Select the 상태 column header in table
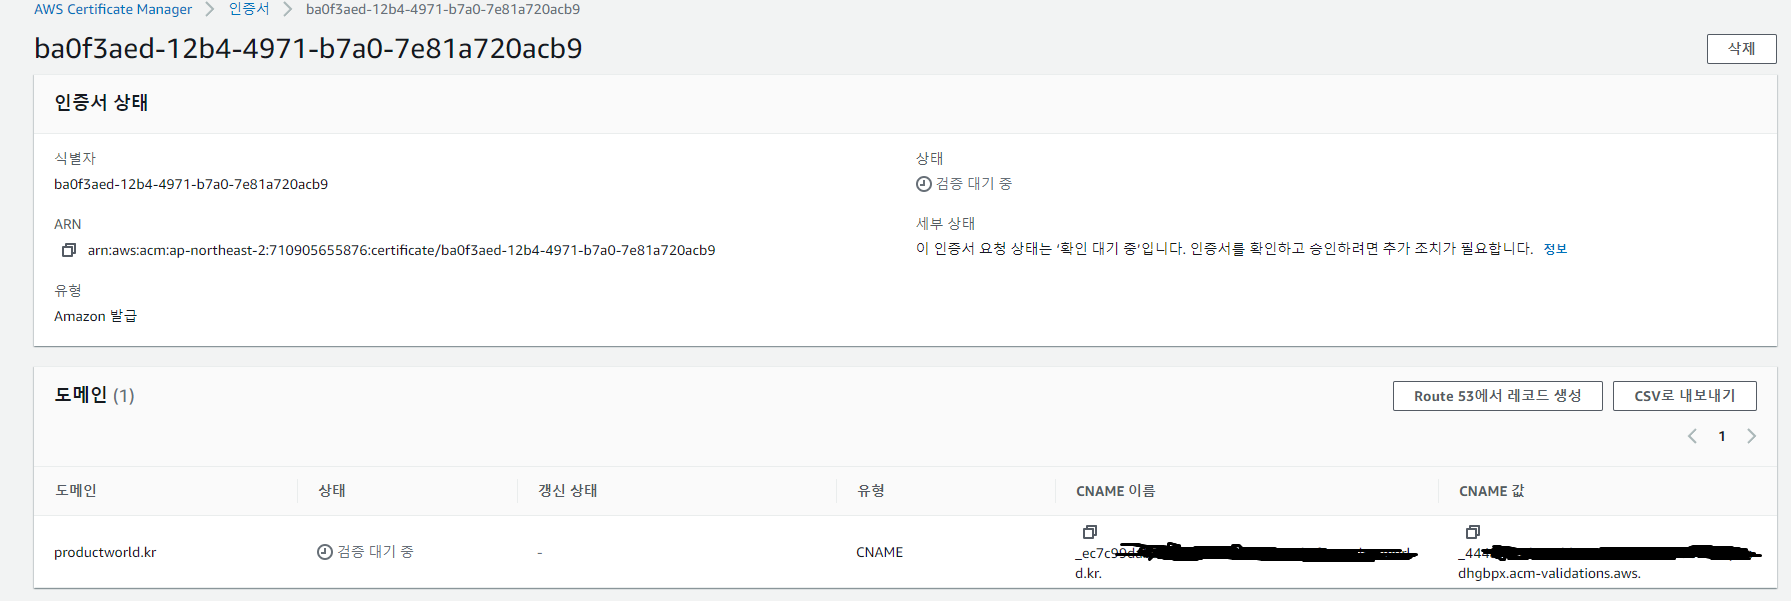Screen dimensions: 1791x601 [332, 491]
